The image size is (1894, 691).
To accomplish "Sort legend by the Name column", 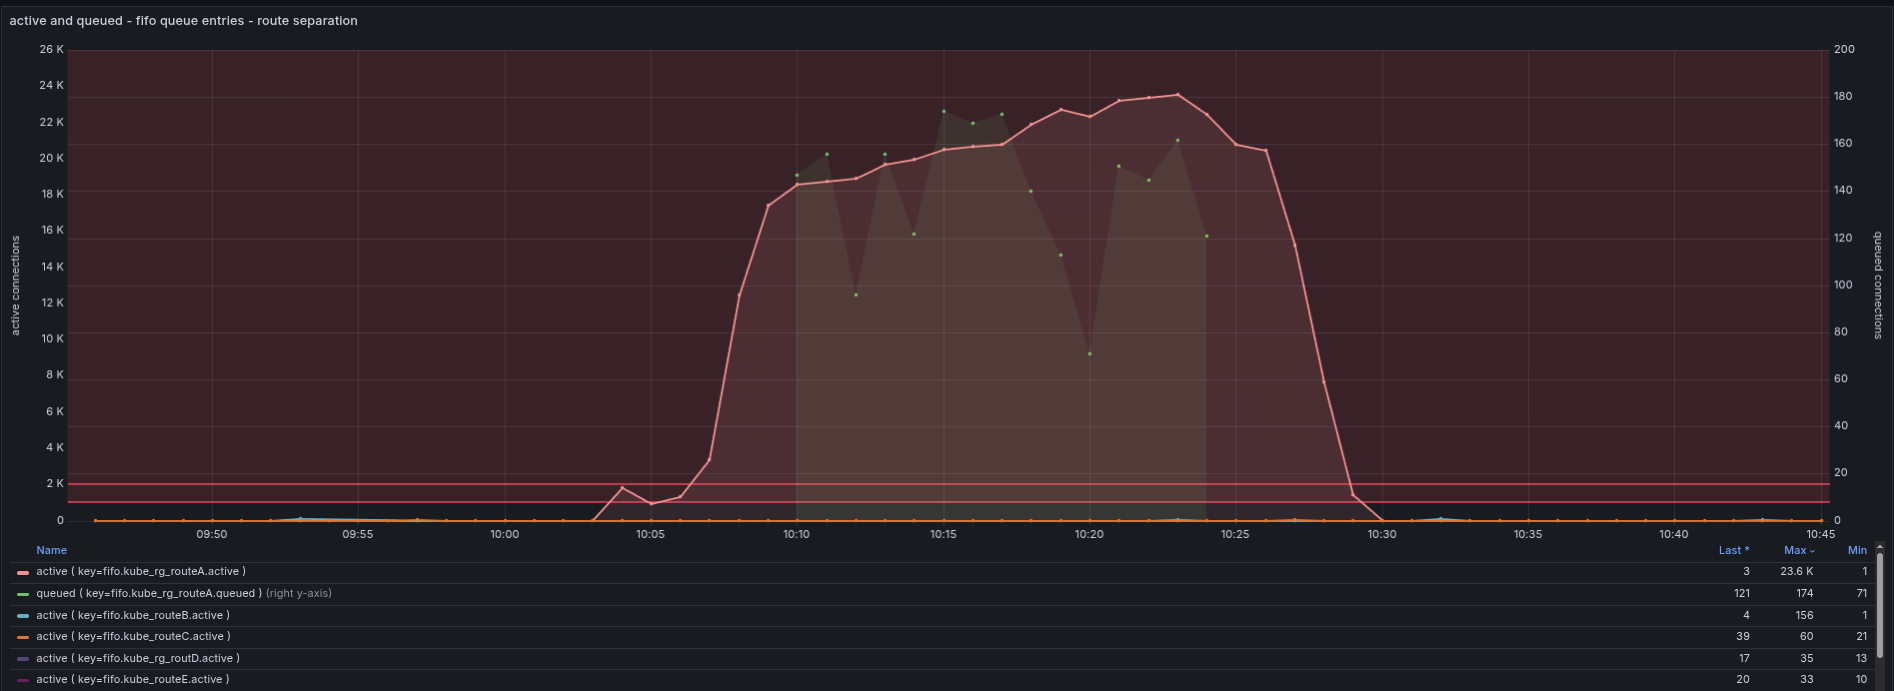I will [51, 550].
